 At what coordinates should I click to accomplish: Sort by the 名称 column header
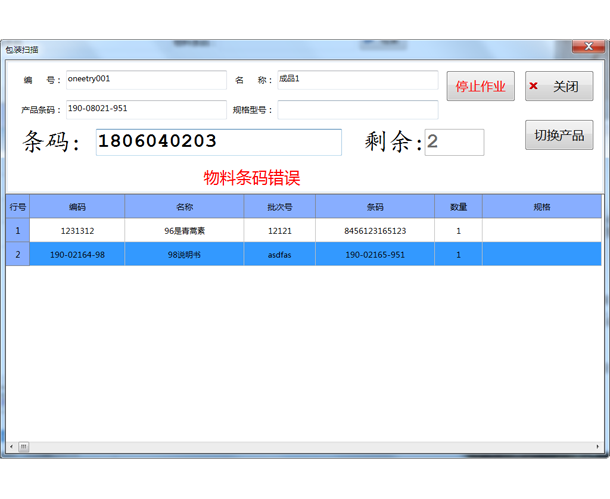[x=184, y=207]
